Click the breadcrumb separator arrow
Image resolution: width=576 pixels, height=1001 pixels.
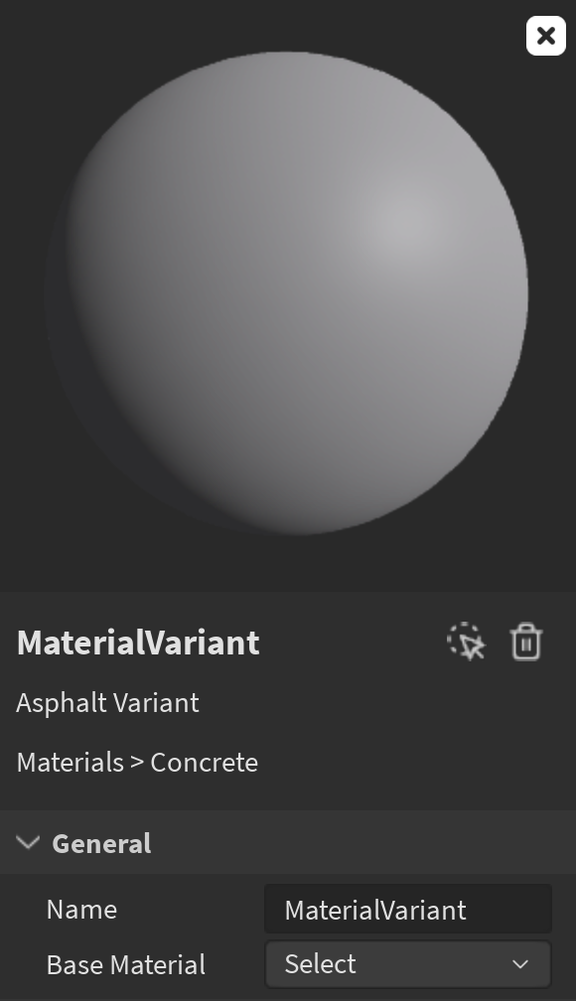(137, 762)
